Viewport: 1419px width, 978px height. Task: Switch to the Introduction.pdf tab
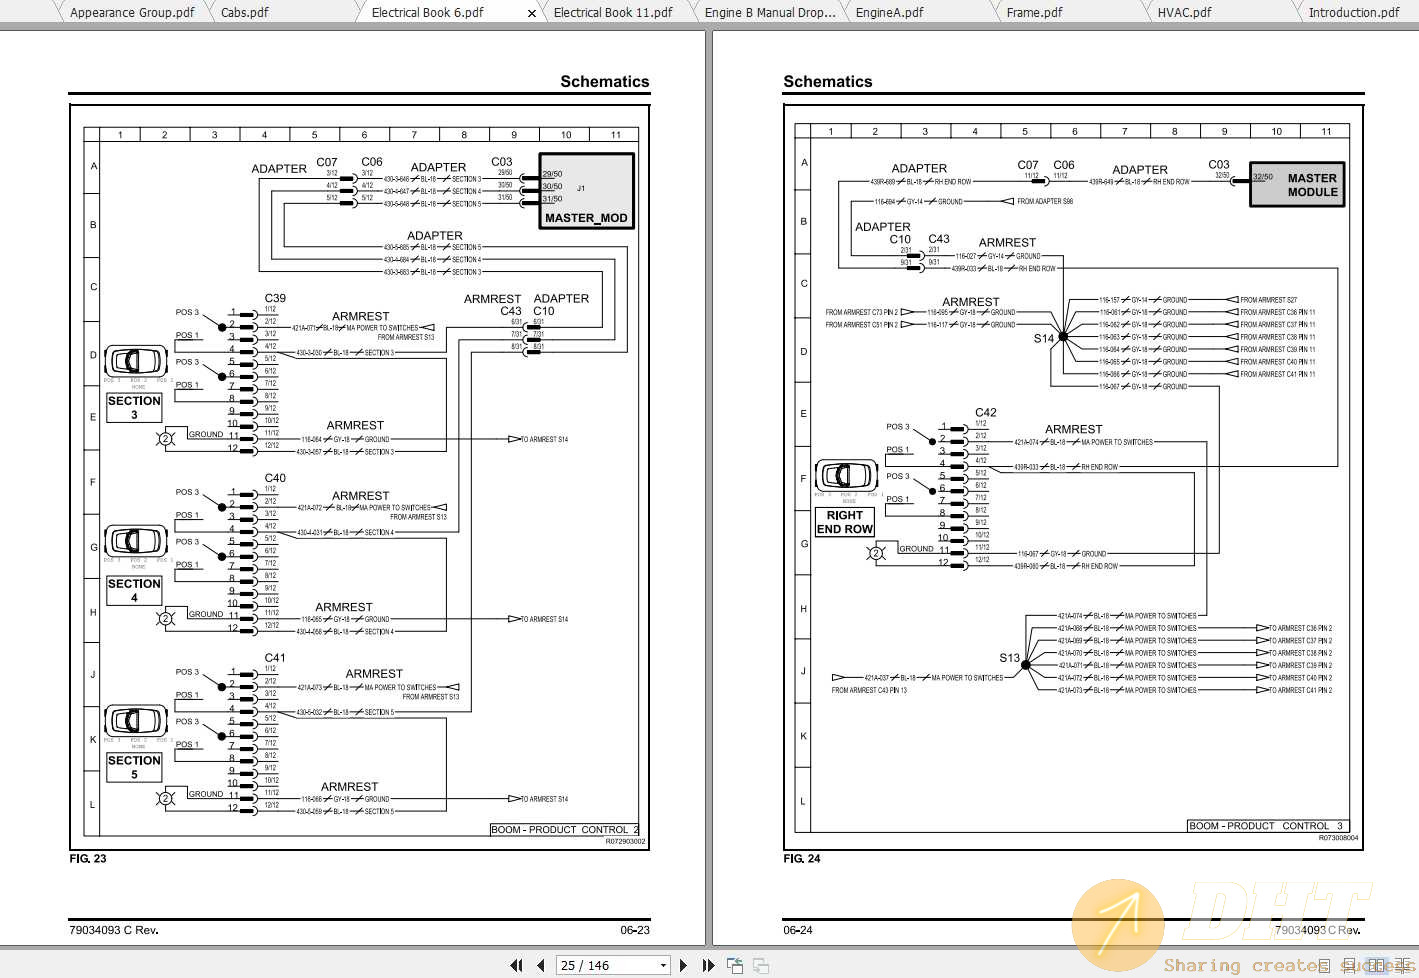pyautogui.click(x=1354, y=13)
